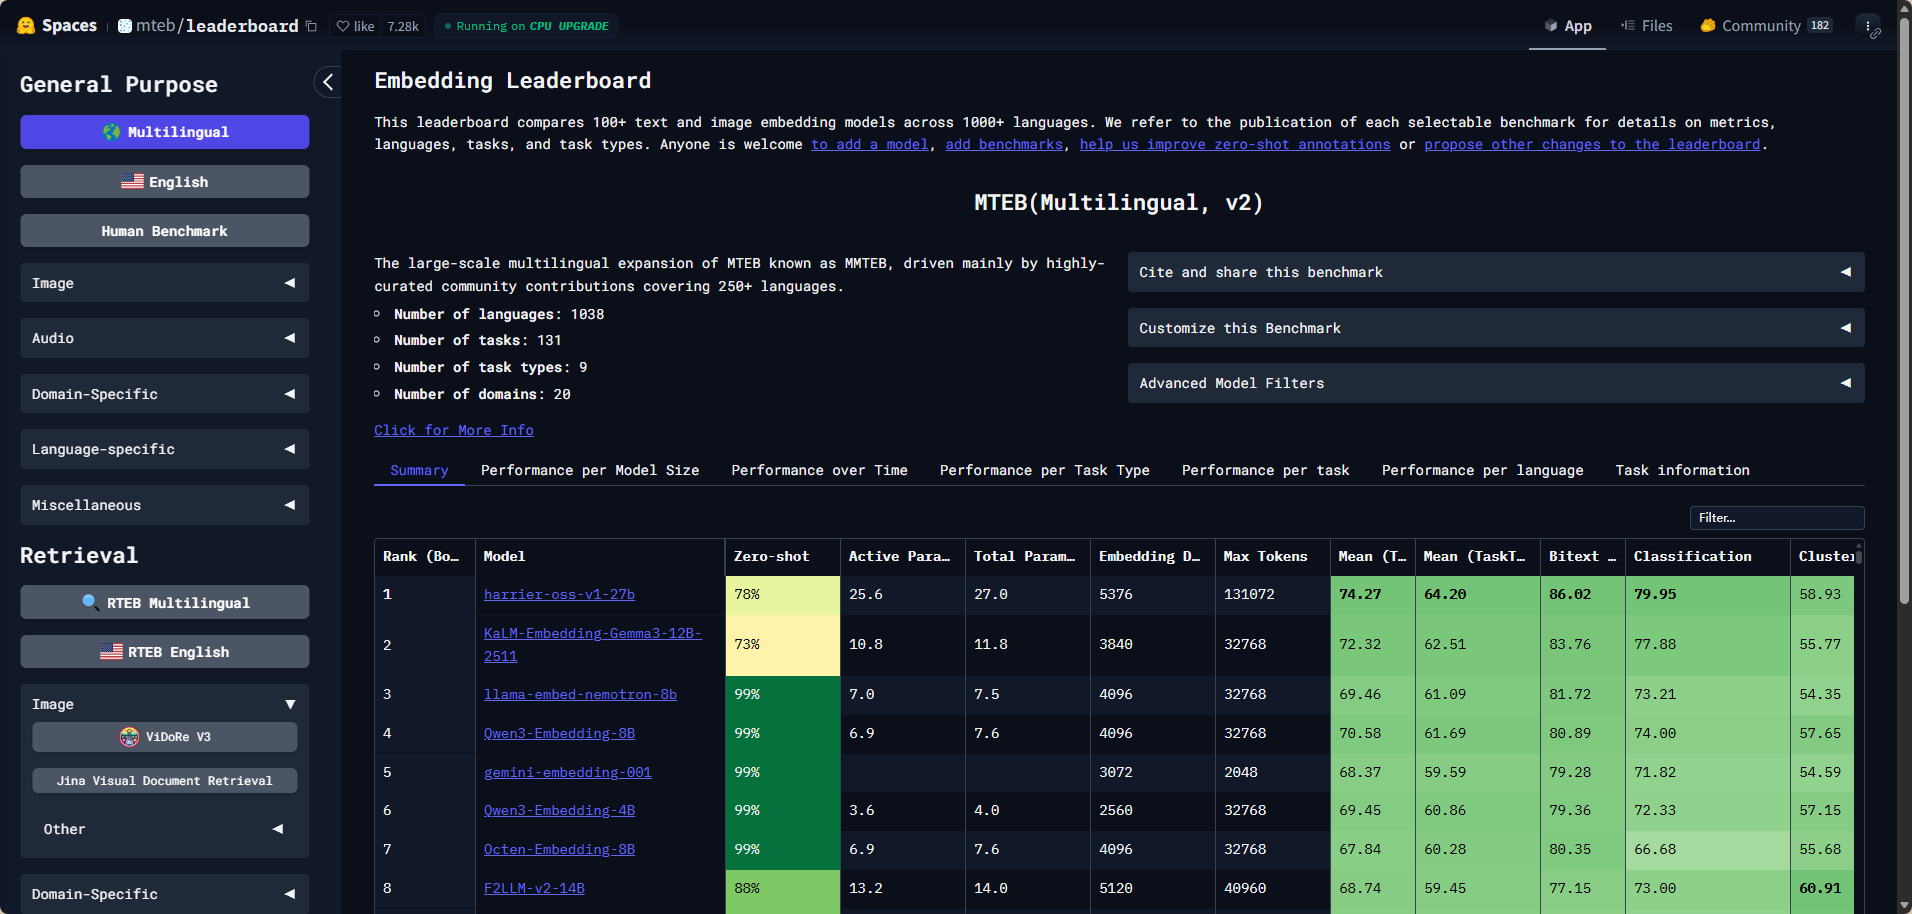This screenshot has height=914, width=1912.
Task: Switch to the Summary tab
Action: click(419, 470)
